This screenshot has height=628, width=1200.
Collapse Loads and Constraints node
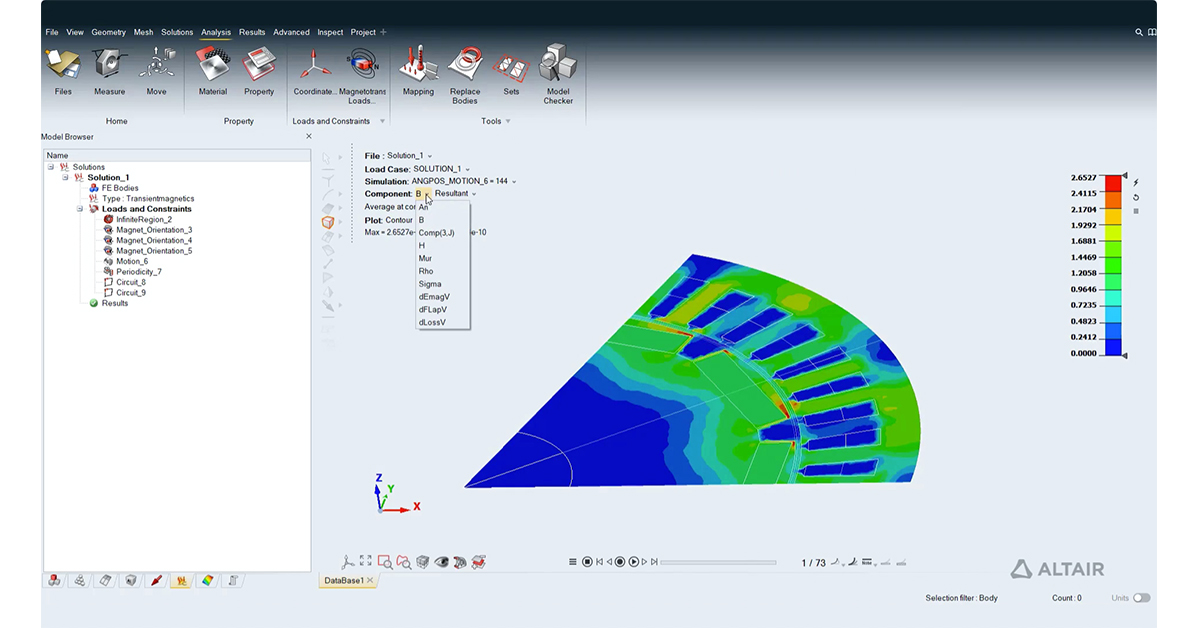click(x=80, y=209)
